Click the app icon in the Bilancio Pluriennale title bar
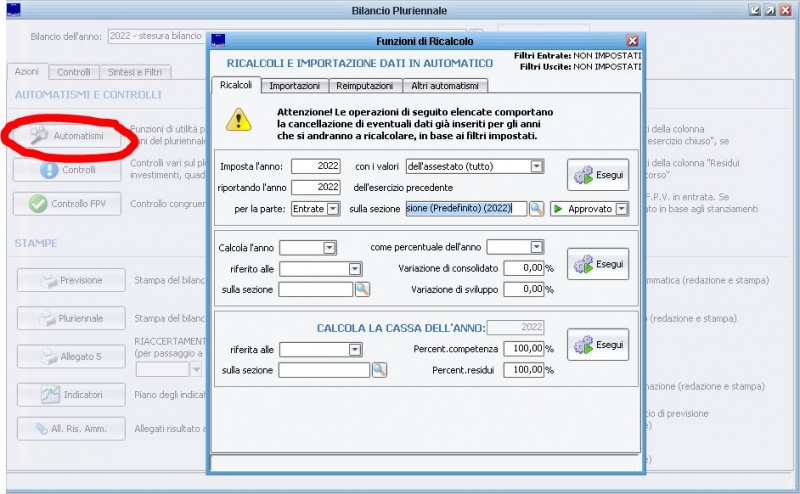Image resolution: width=800 pixels, height=494 pixels. pyautogui.click(x=14, y=10)
